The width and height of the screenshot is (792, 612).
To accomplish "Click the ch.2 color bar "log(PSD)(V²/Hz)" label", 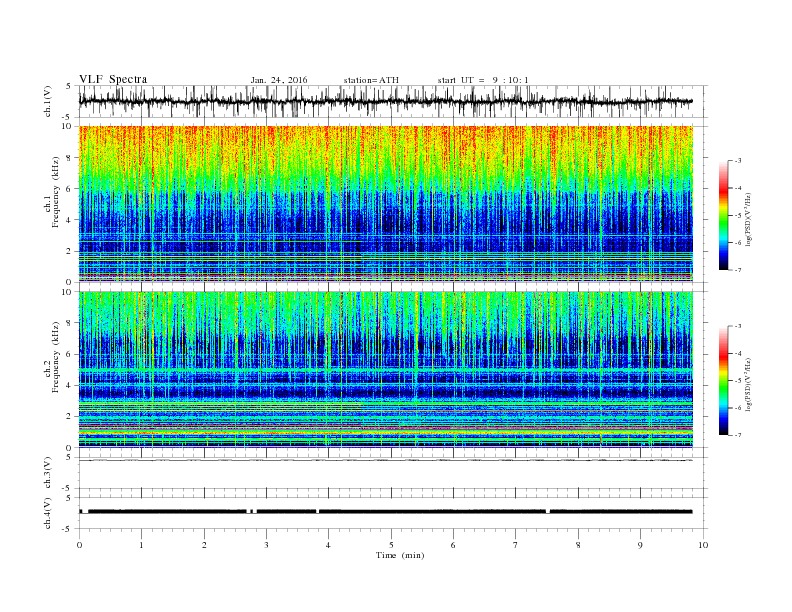I will (x=748, y=384).
